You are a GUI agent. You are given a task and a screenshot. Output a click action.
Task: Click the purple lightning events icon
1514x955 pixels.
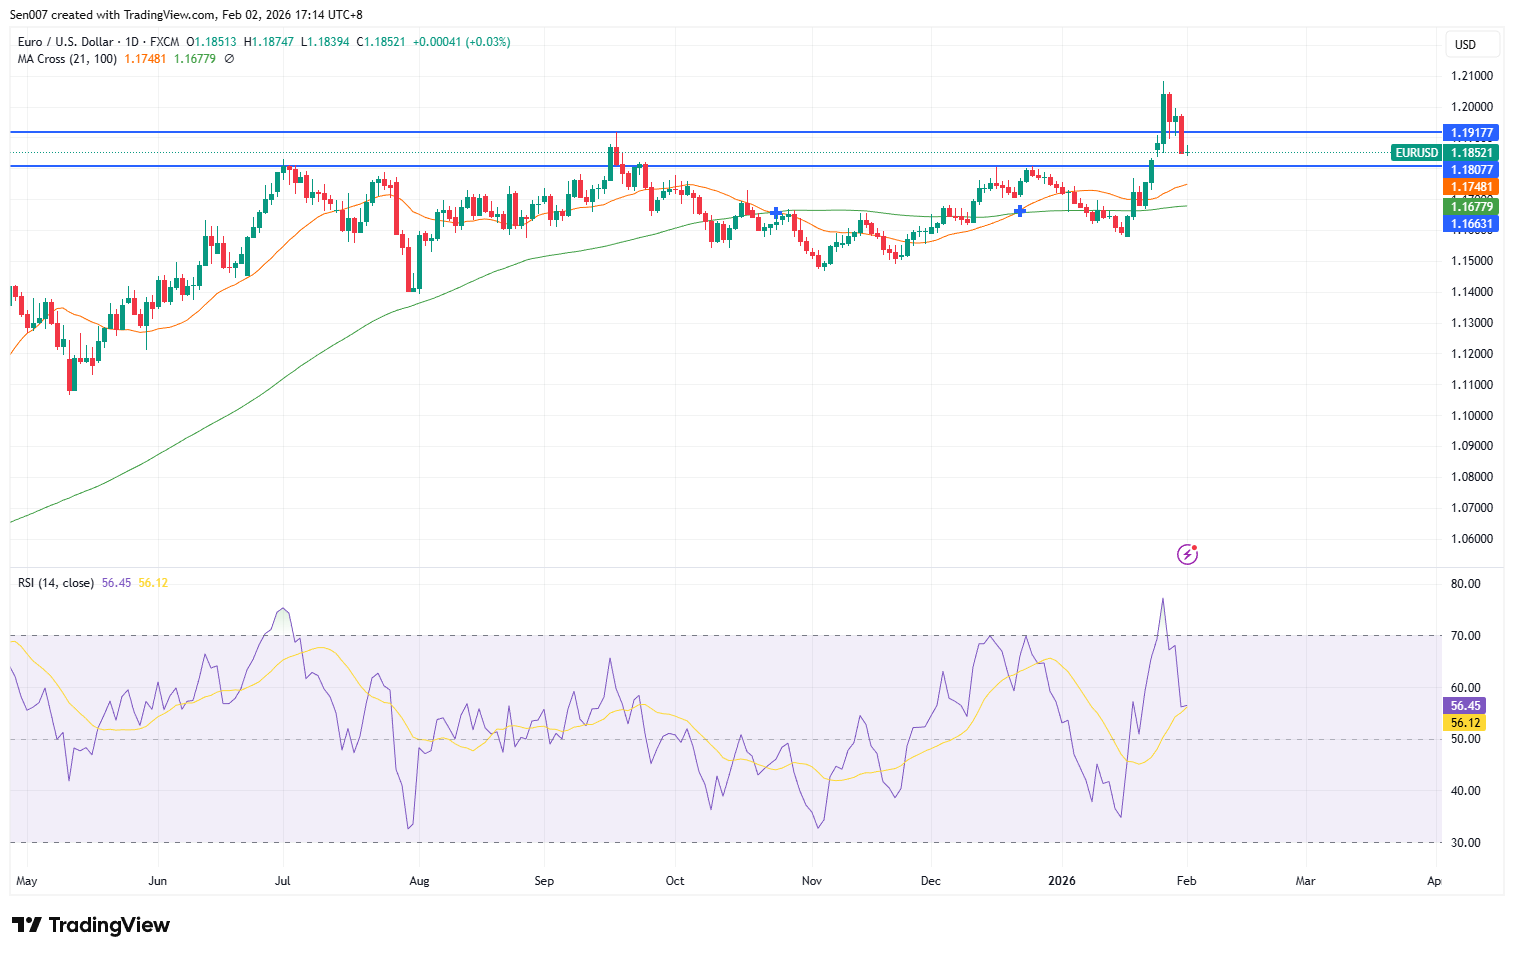click(1187, 554)
